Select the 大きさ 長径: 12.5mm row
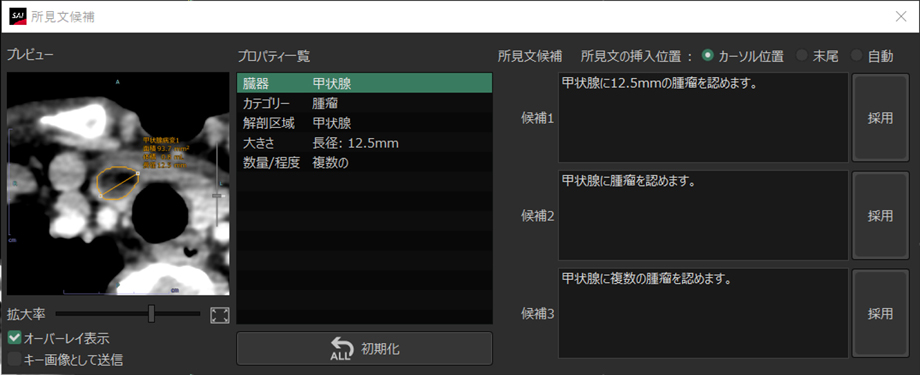920x375 pixels. pos(364,143)
